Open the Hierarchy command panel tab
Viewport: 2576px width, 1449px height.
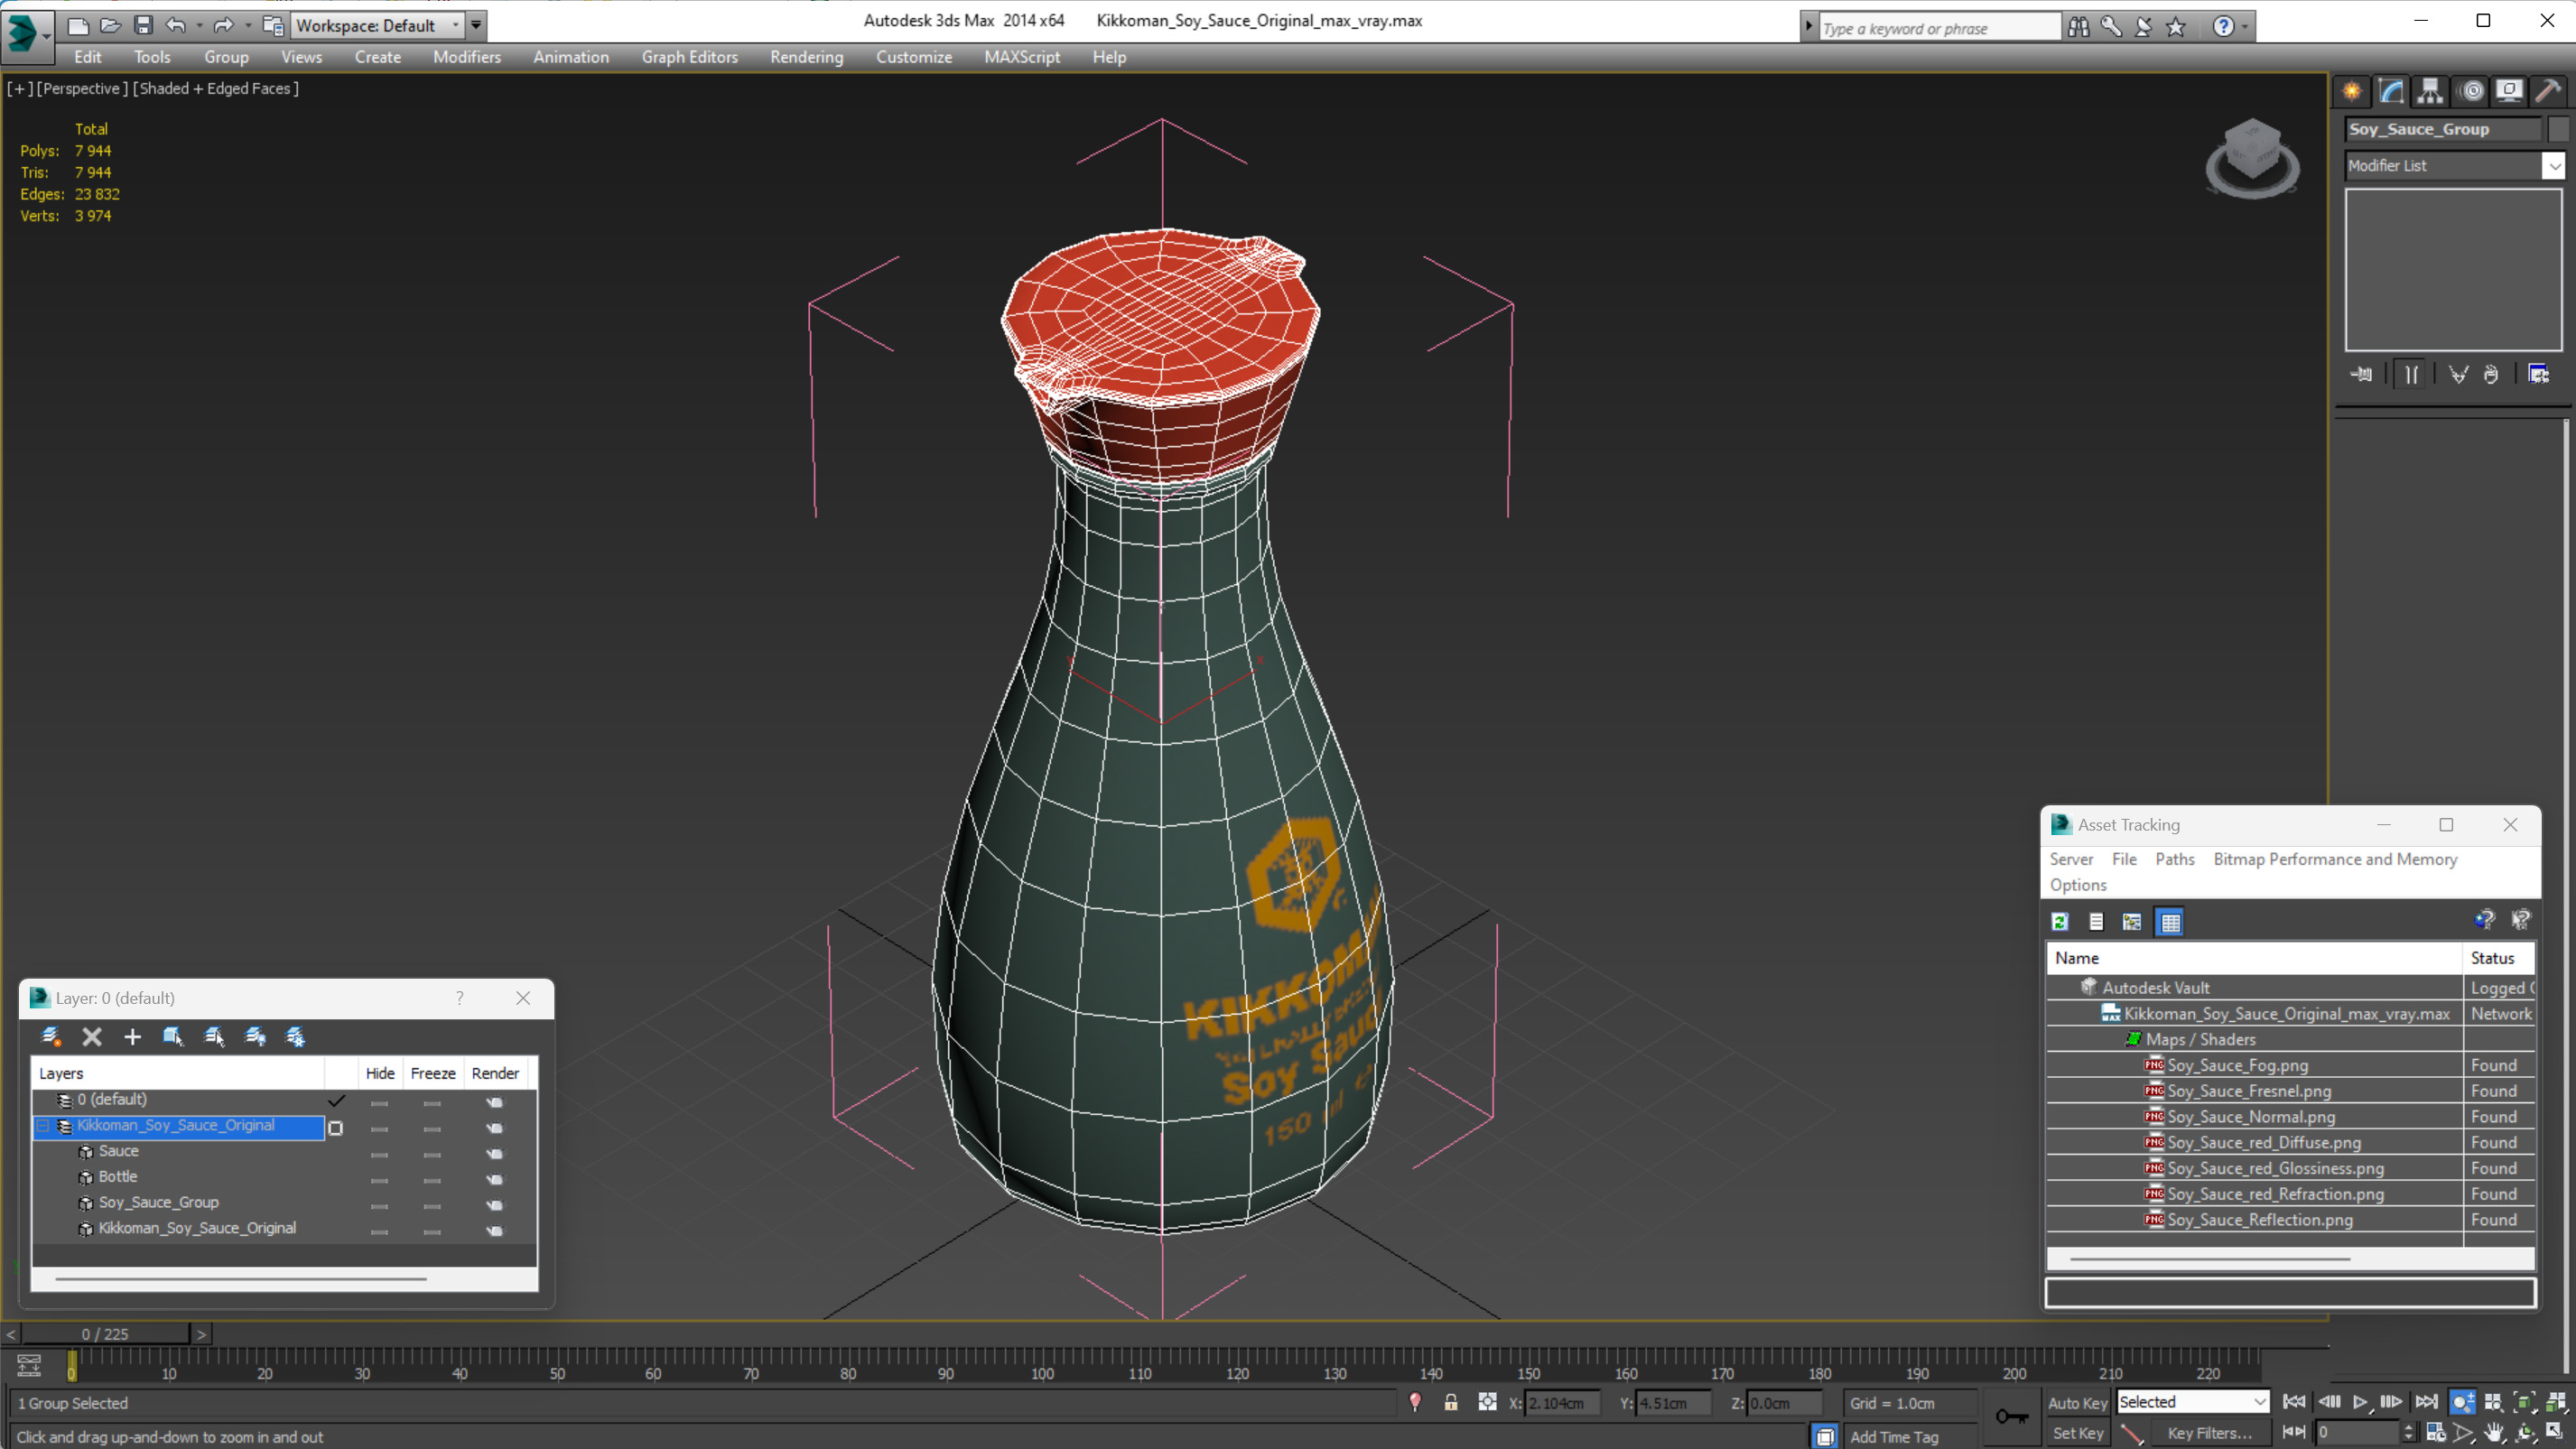click(x=2430, y=91)
